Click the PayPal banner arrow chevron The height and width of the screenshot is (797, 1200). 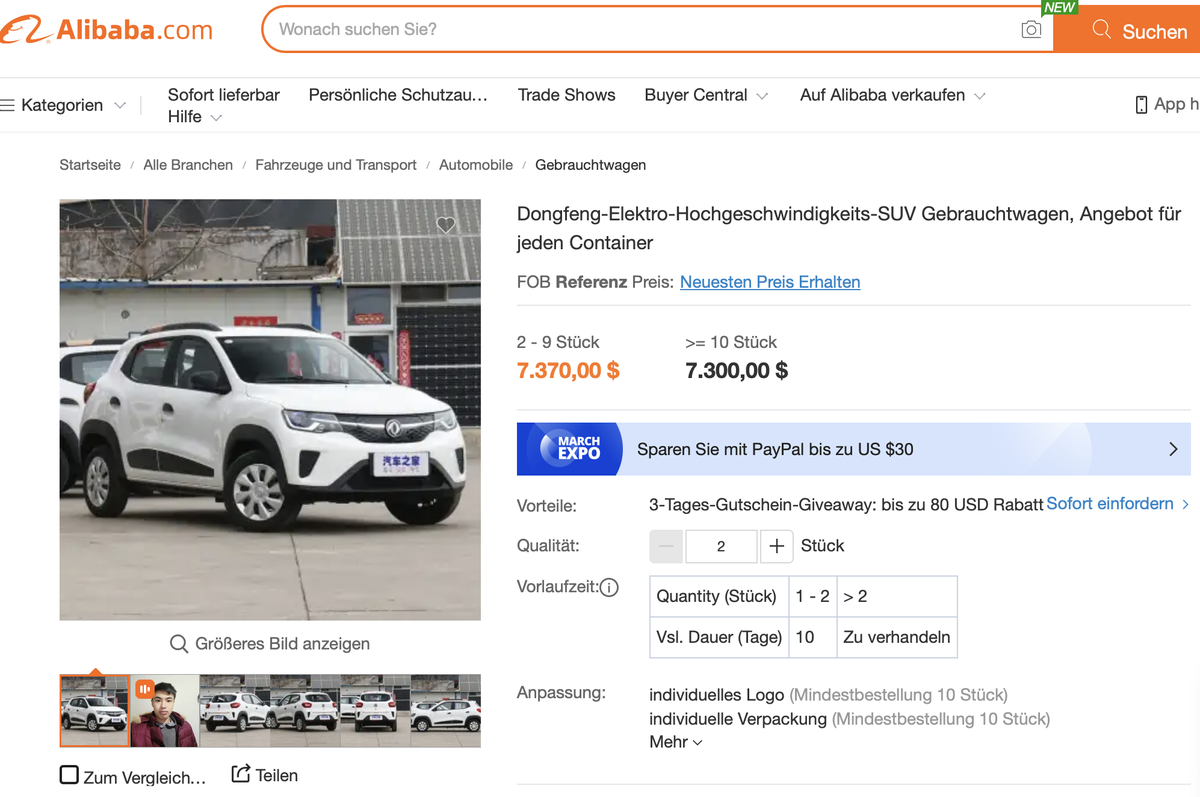tap(1174, 449)
